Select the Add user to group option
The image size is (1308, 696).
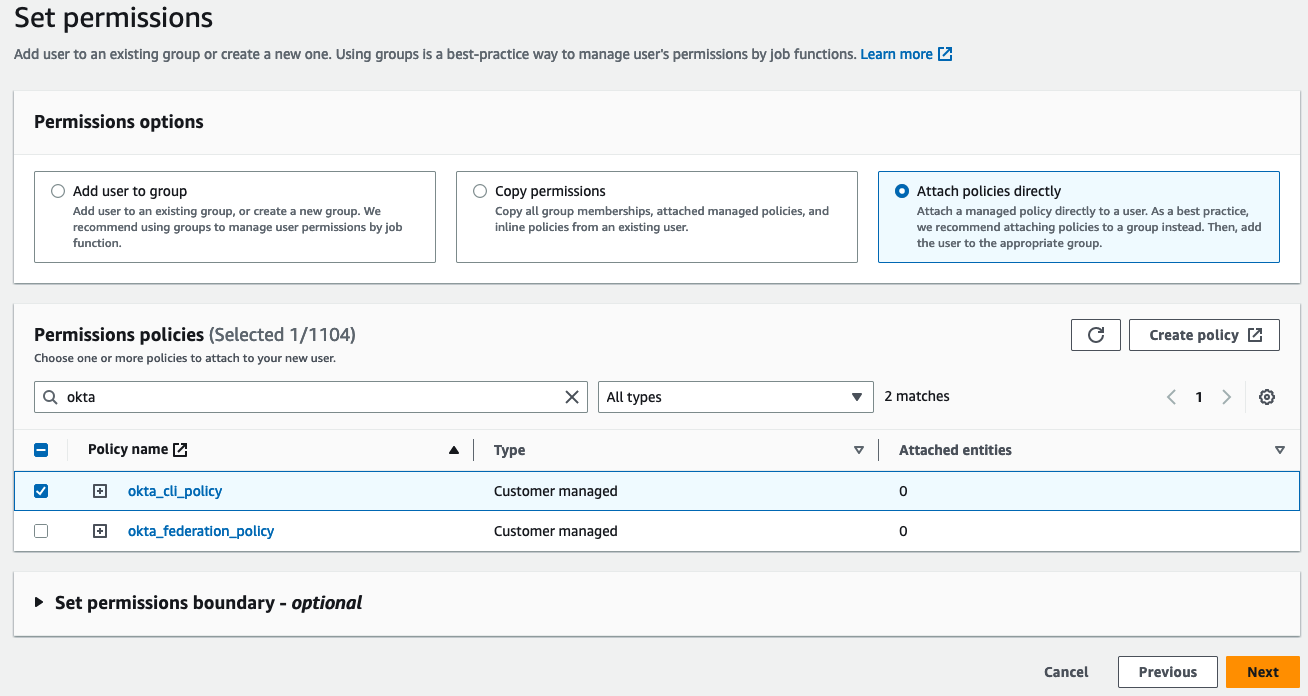58,191
